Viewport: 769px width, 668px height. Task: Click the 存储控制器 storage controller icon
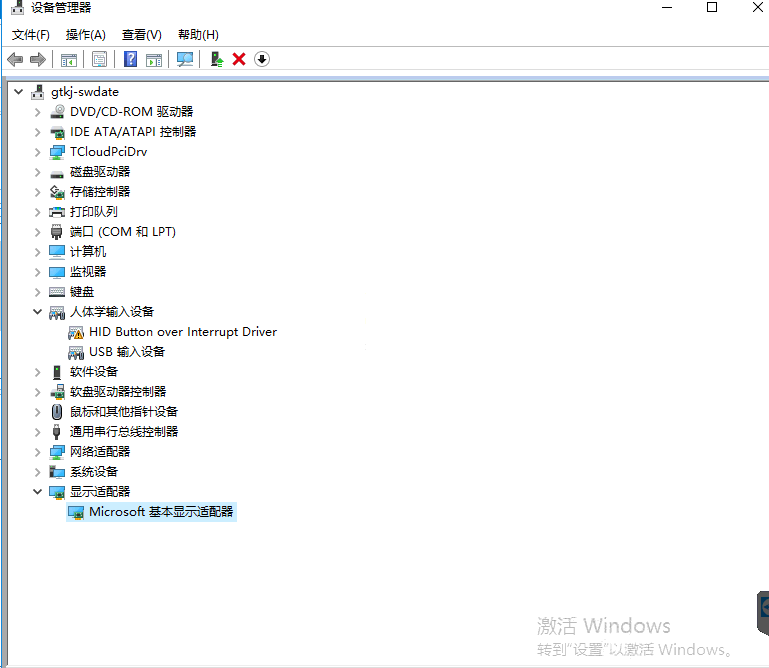point(57,192)
